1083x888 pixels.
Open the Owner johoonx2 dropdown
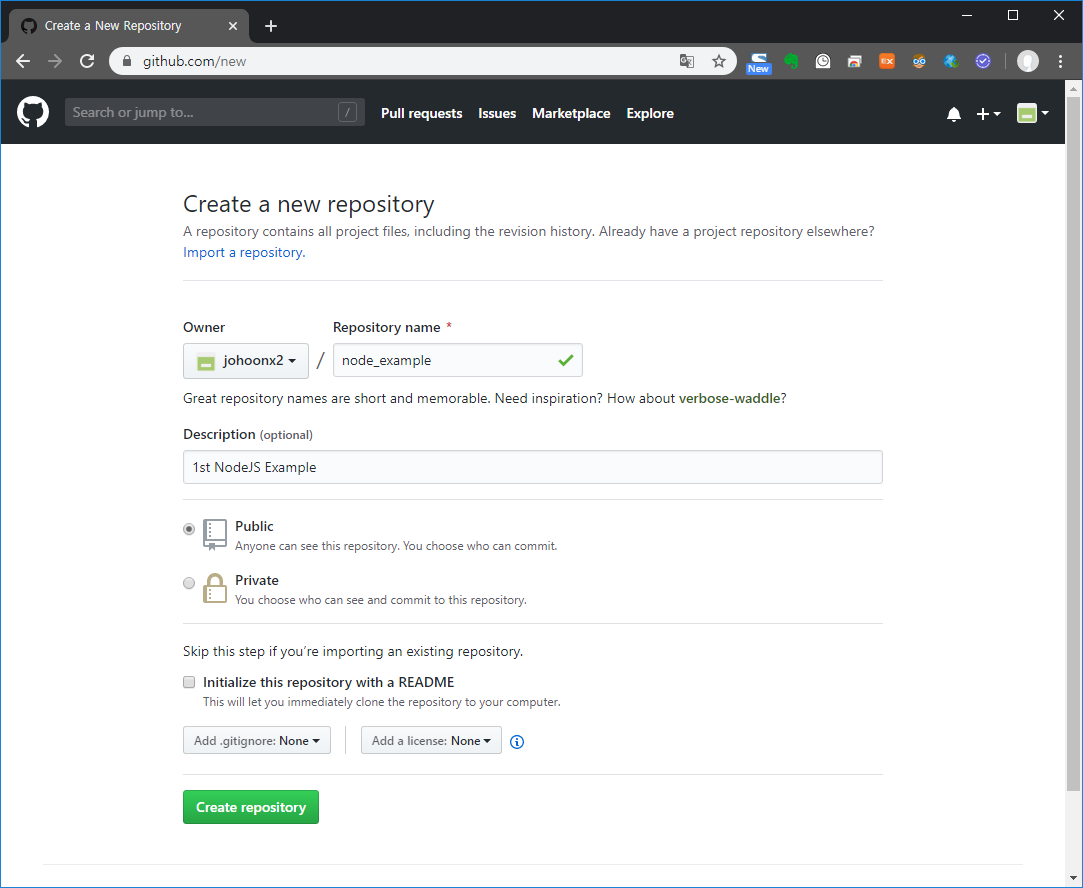point(246,360)
